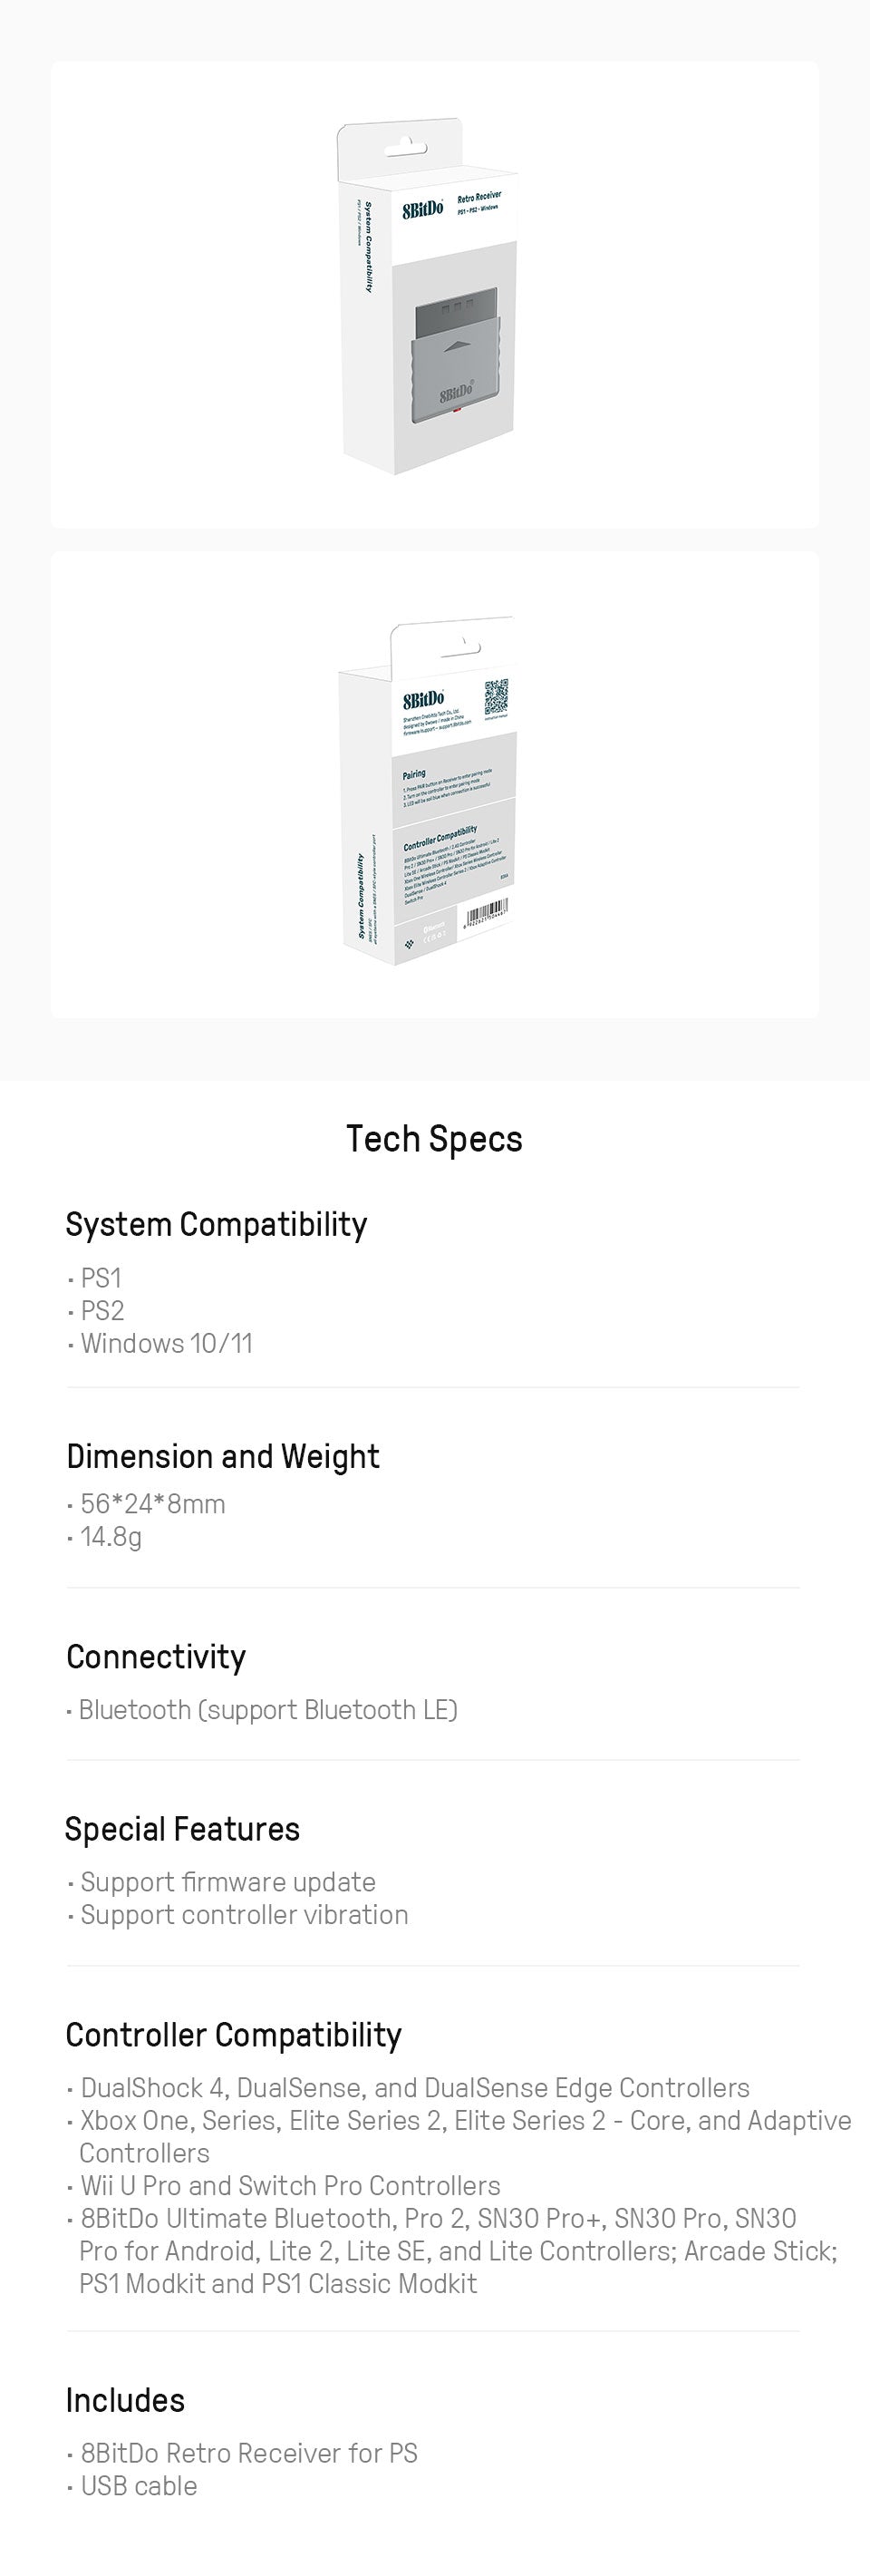Click the Dimension and Weight heading
This screenshot has height=2576, width=870.
(x=223, y=1456)
